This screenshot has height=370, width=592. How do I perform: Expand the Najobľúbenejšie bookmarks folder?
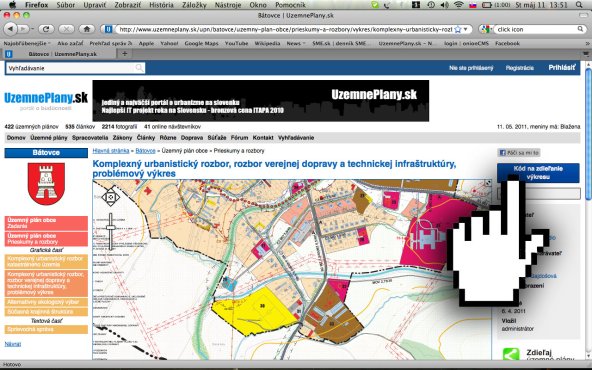27,43
